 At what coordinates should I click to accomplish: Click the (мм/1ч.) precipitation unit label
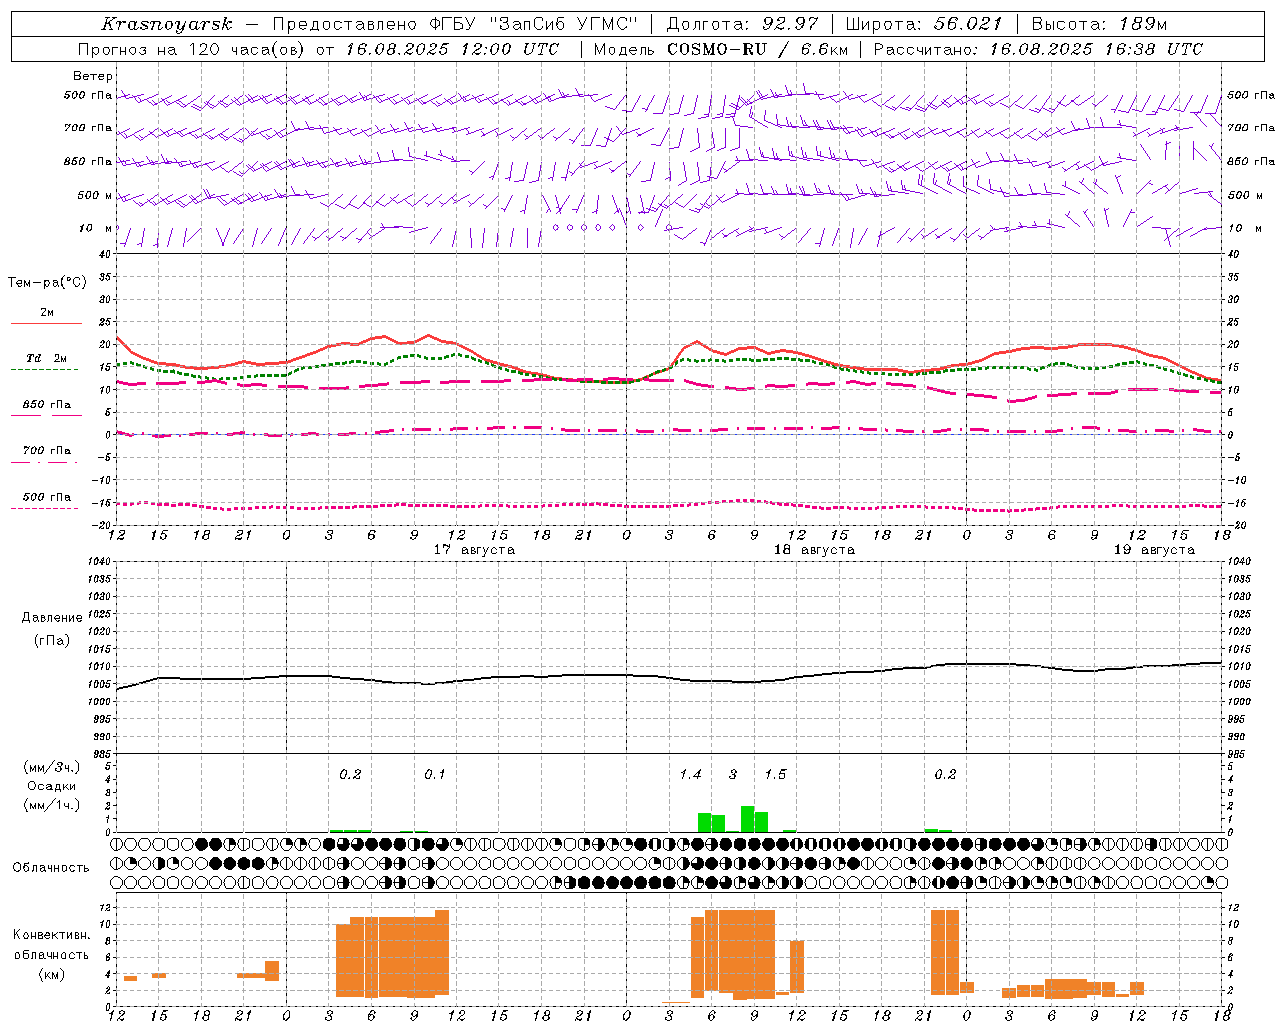tap(52, 805)
